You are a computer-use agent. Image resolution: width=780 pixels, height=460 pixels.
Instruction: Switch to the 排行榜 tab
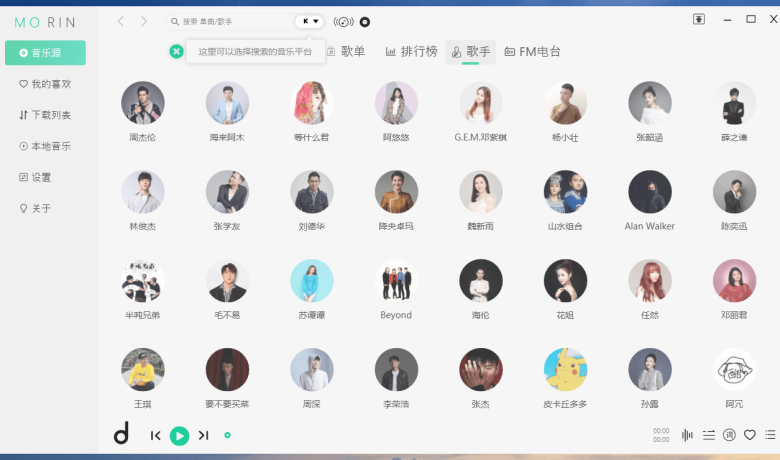tap(411, 51)
